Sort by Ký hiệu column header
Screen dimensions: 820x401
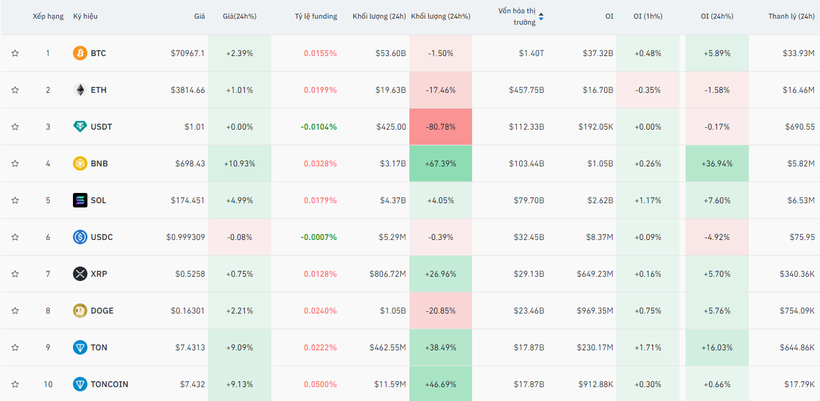[85, 17]
